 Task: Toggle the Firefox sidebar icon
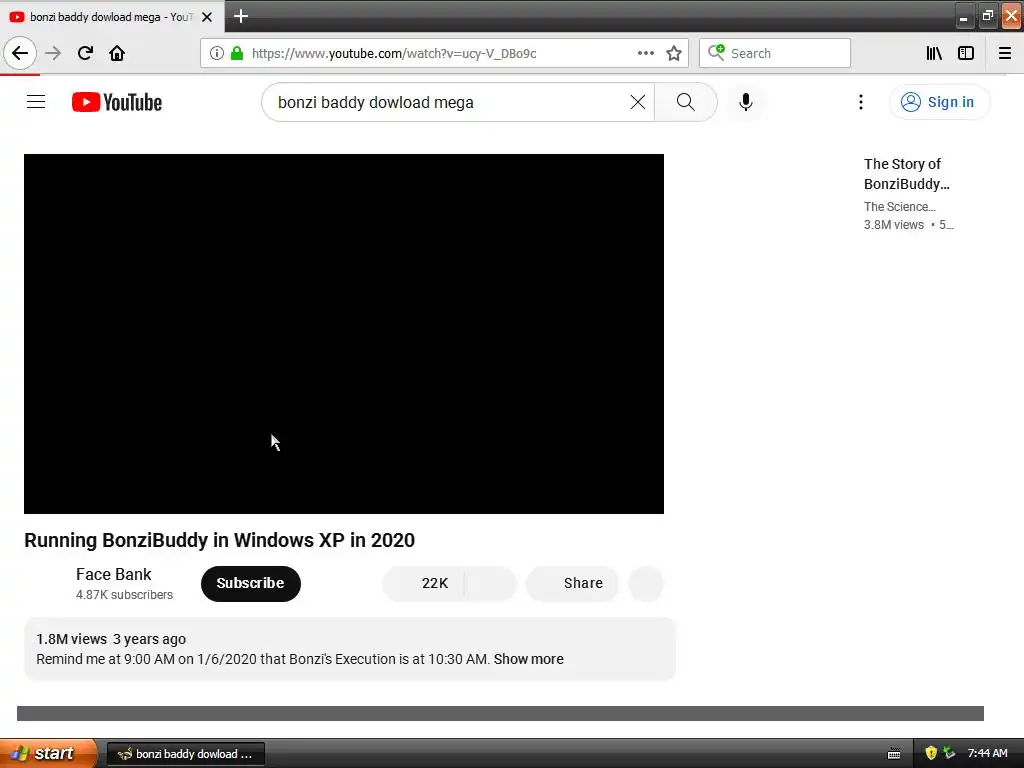point(966,53)
